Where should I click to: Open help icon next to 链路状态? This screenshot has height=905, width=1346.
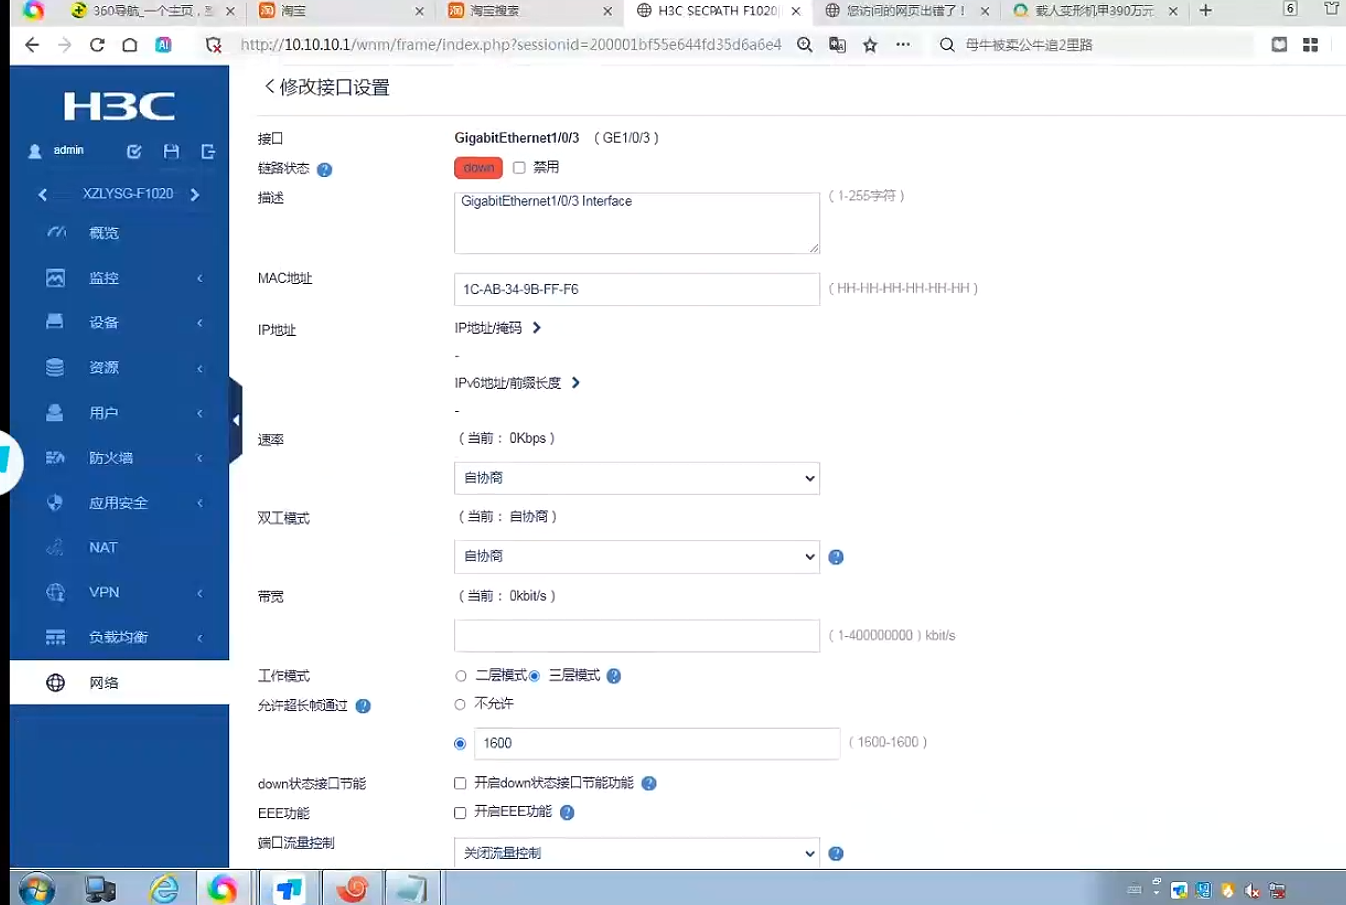(324, 170)
